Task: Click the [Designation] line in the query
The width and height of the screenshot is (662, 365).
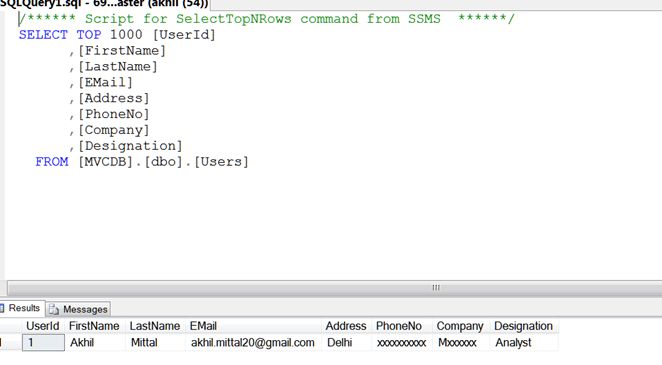Action: click(126, 146)
